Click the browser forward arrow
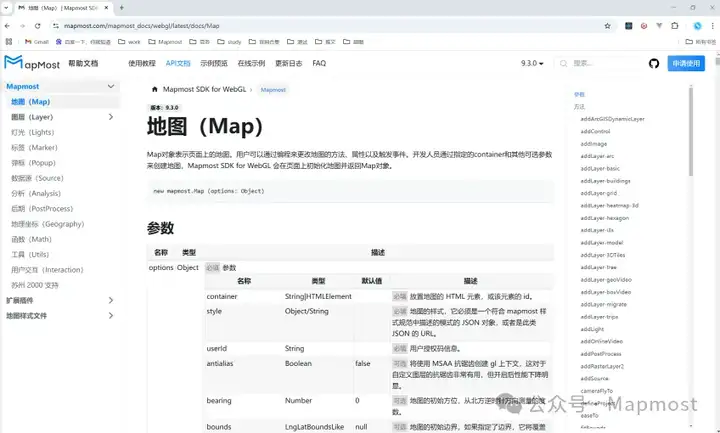 [x=22, y=26]
